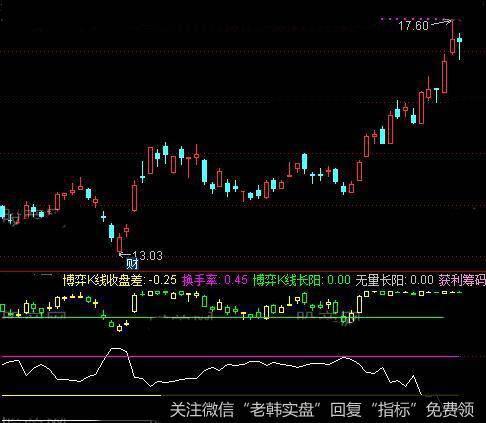
Task: Click the blue 财 marker below the chart
Action: tap(132, 264)
